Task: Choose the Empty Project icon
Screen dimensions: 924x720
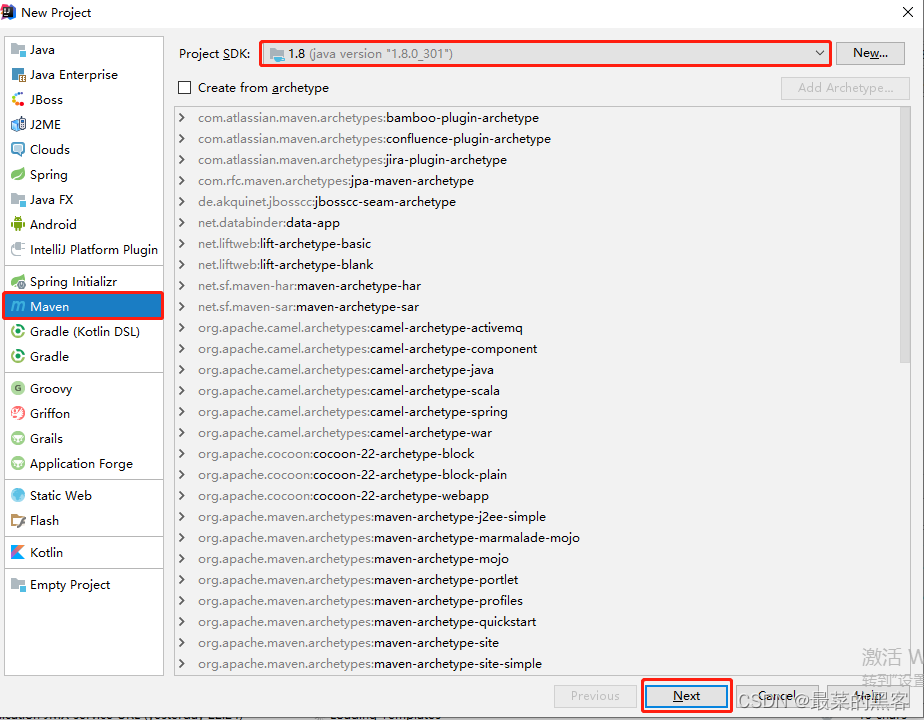Action: (18, 584)
